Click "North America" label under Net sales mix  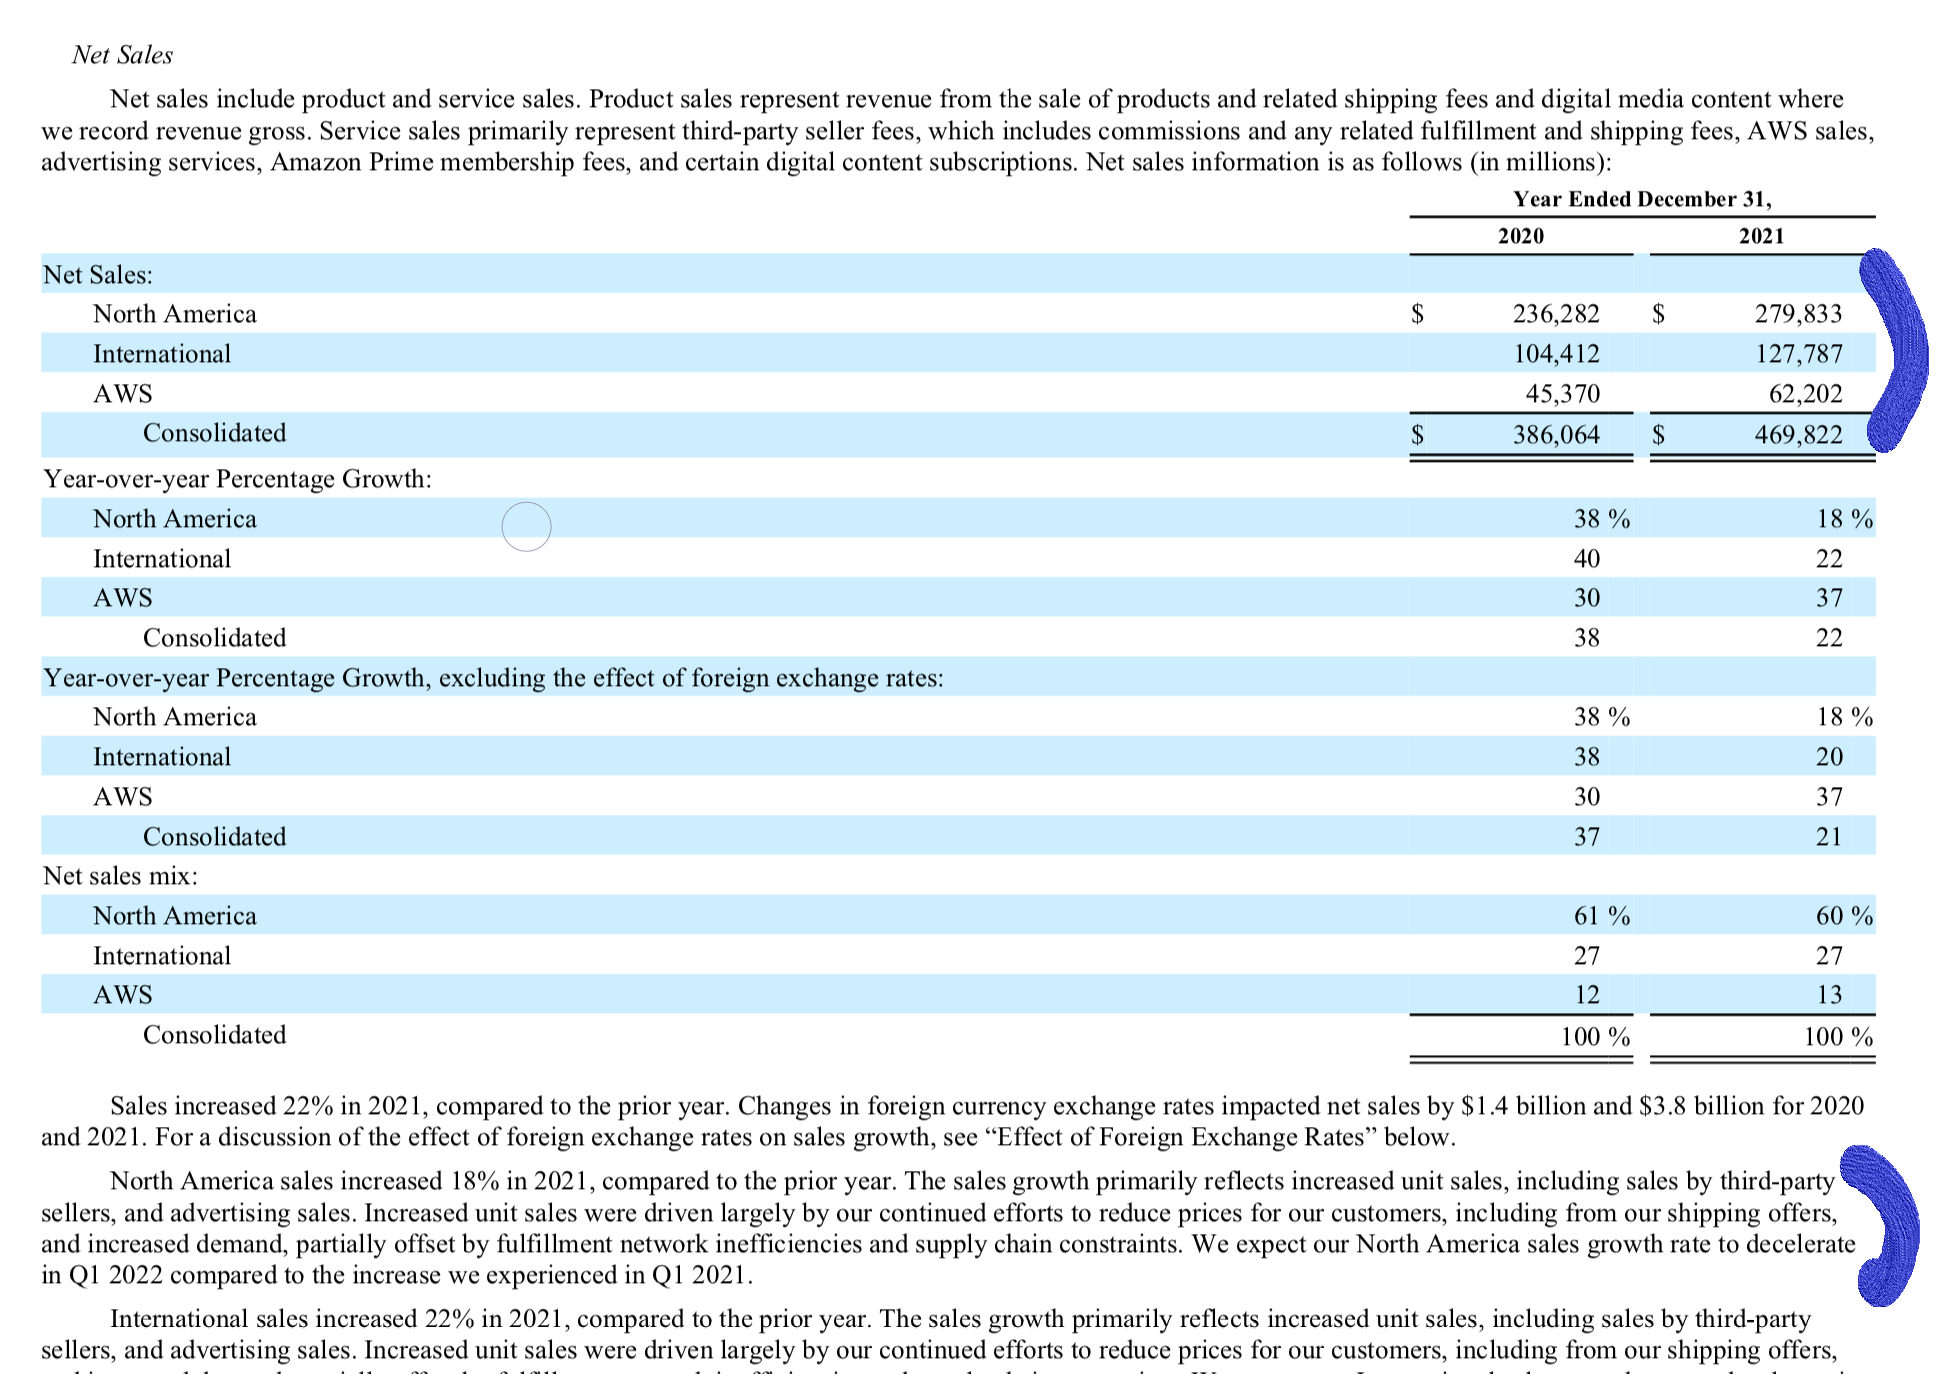174,916
